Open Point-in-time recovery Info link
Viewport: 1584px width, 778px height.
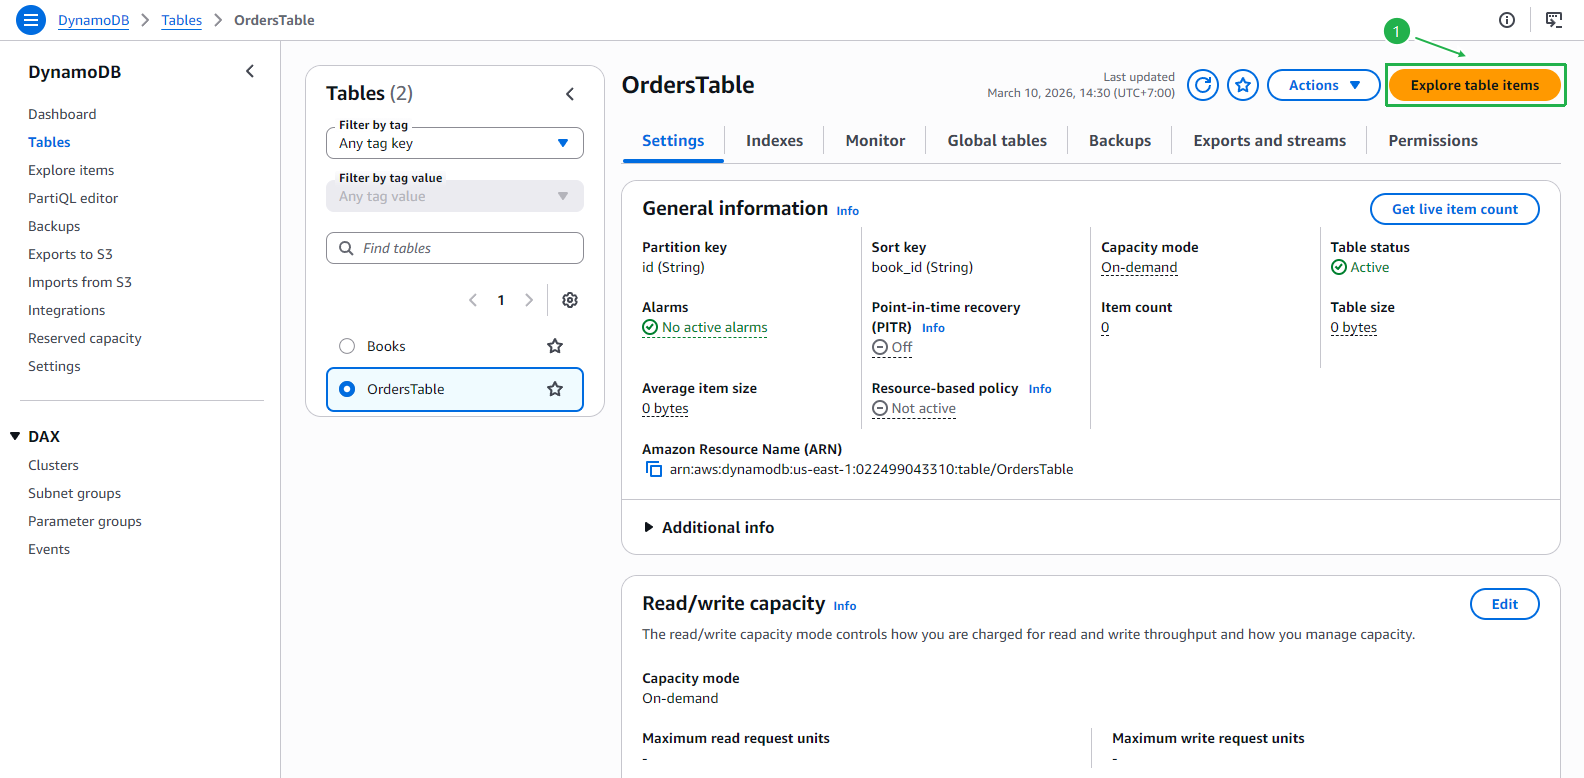point(933,328)
